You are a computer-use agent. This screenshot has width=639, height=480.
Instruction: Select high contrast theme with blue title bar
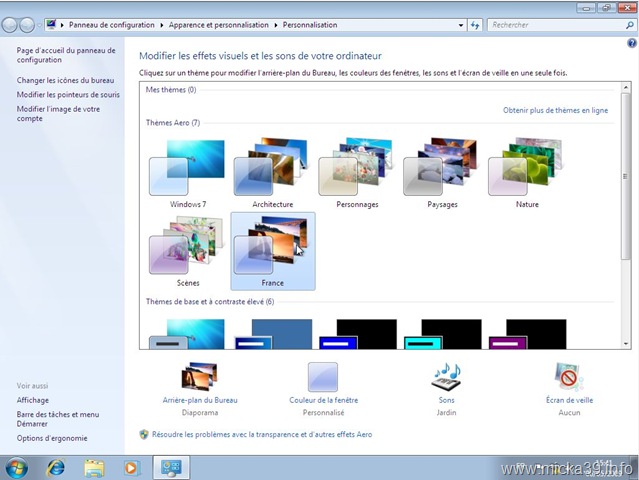coord(358,334)
